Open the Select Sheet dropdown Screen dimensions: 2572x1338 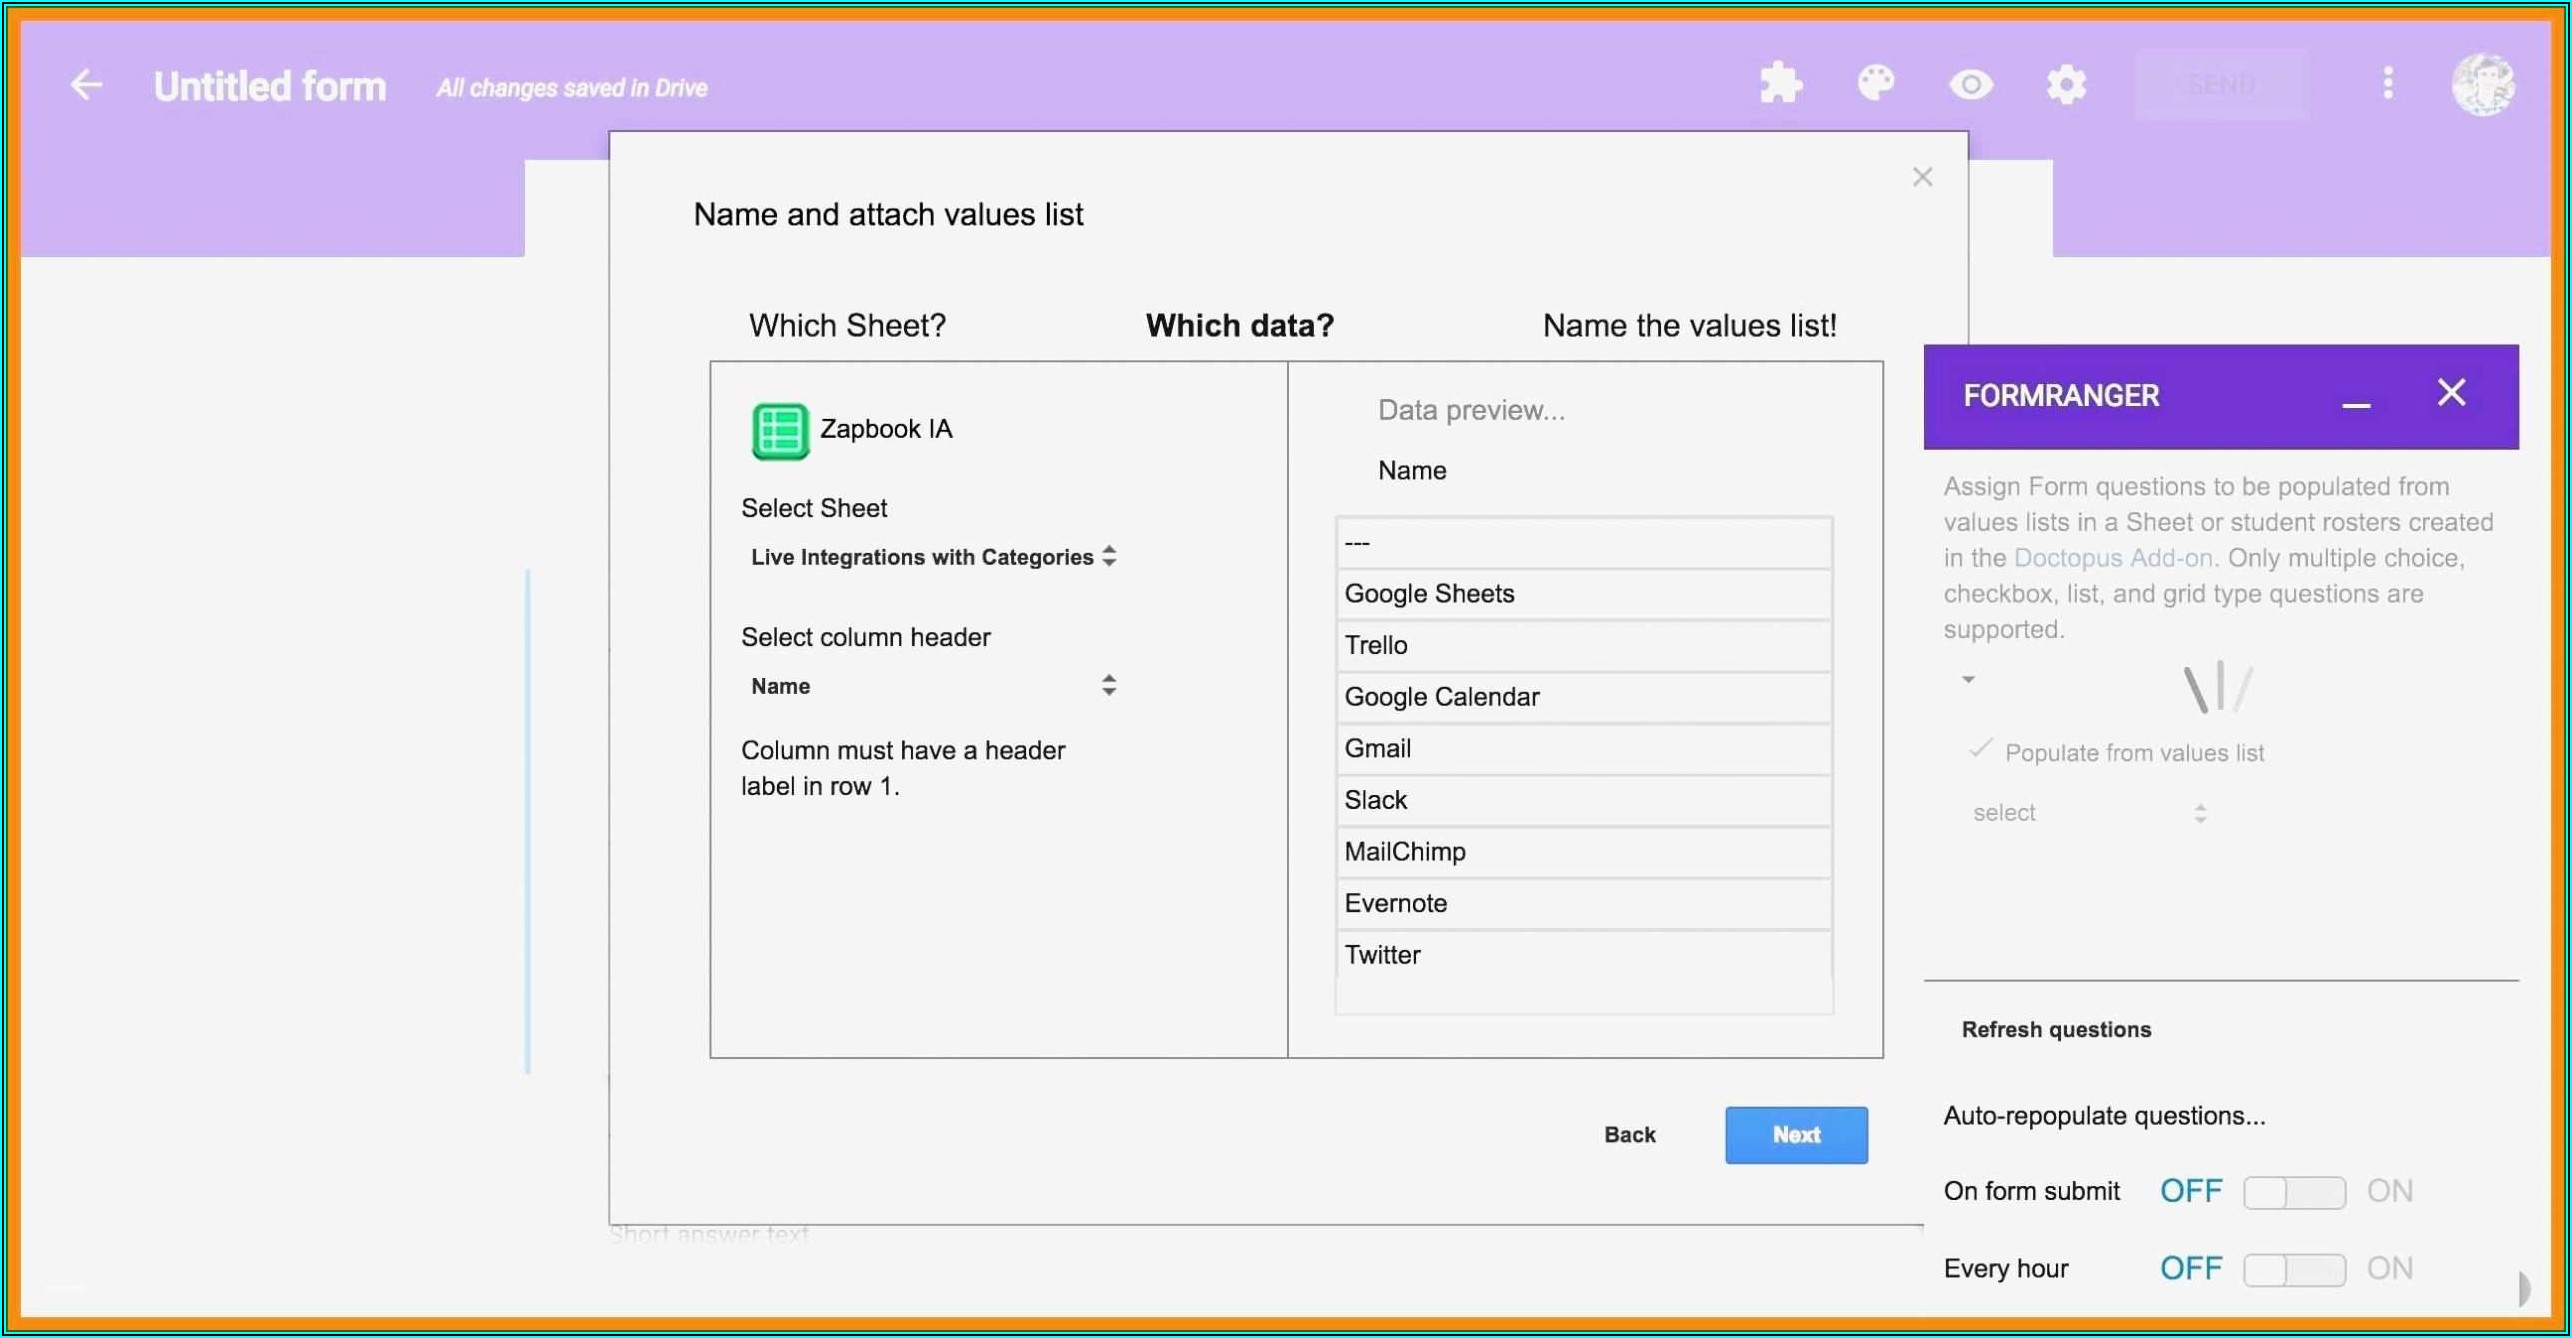tap(932, 557)
